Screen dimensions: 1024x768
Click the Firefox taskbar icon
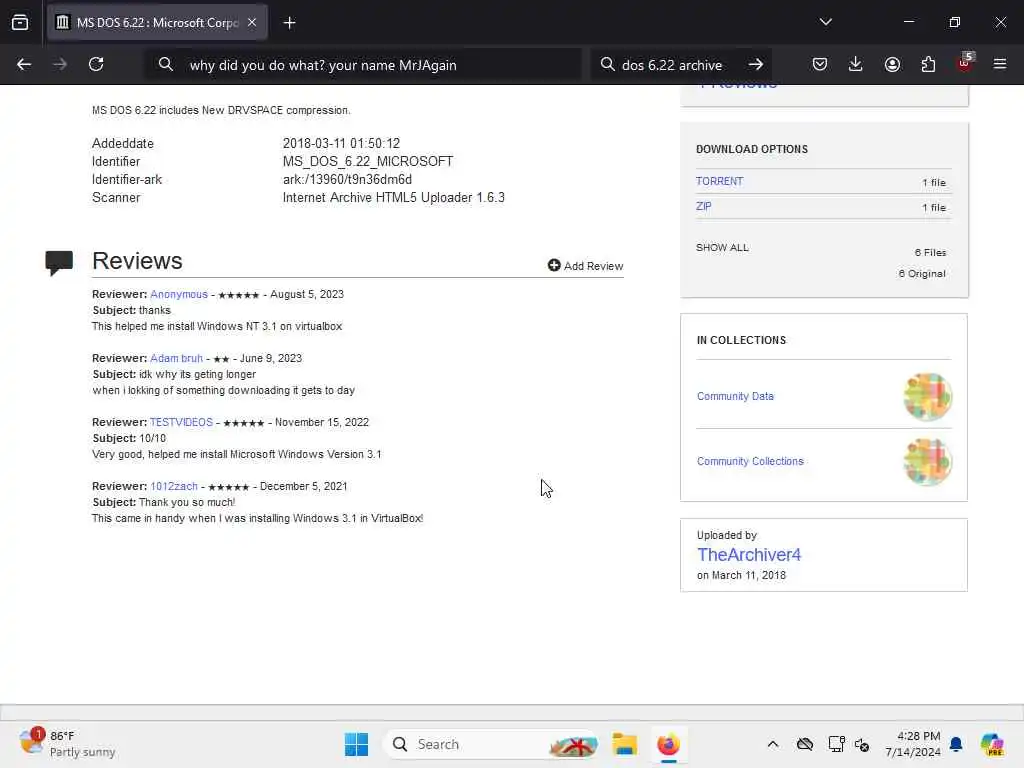[669, 744]
